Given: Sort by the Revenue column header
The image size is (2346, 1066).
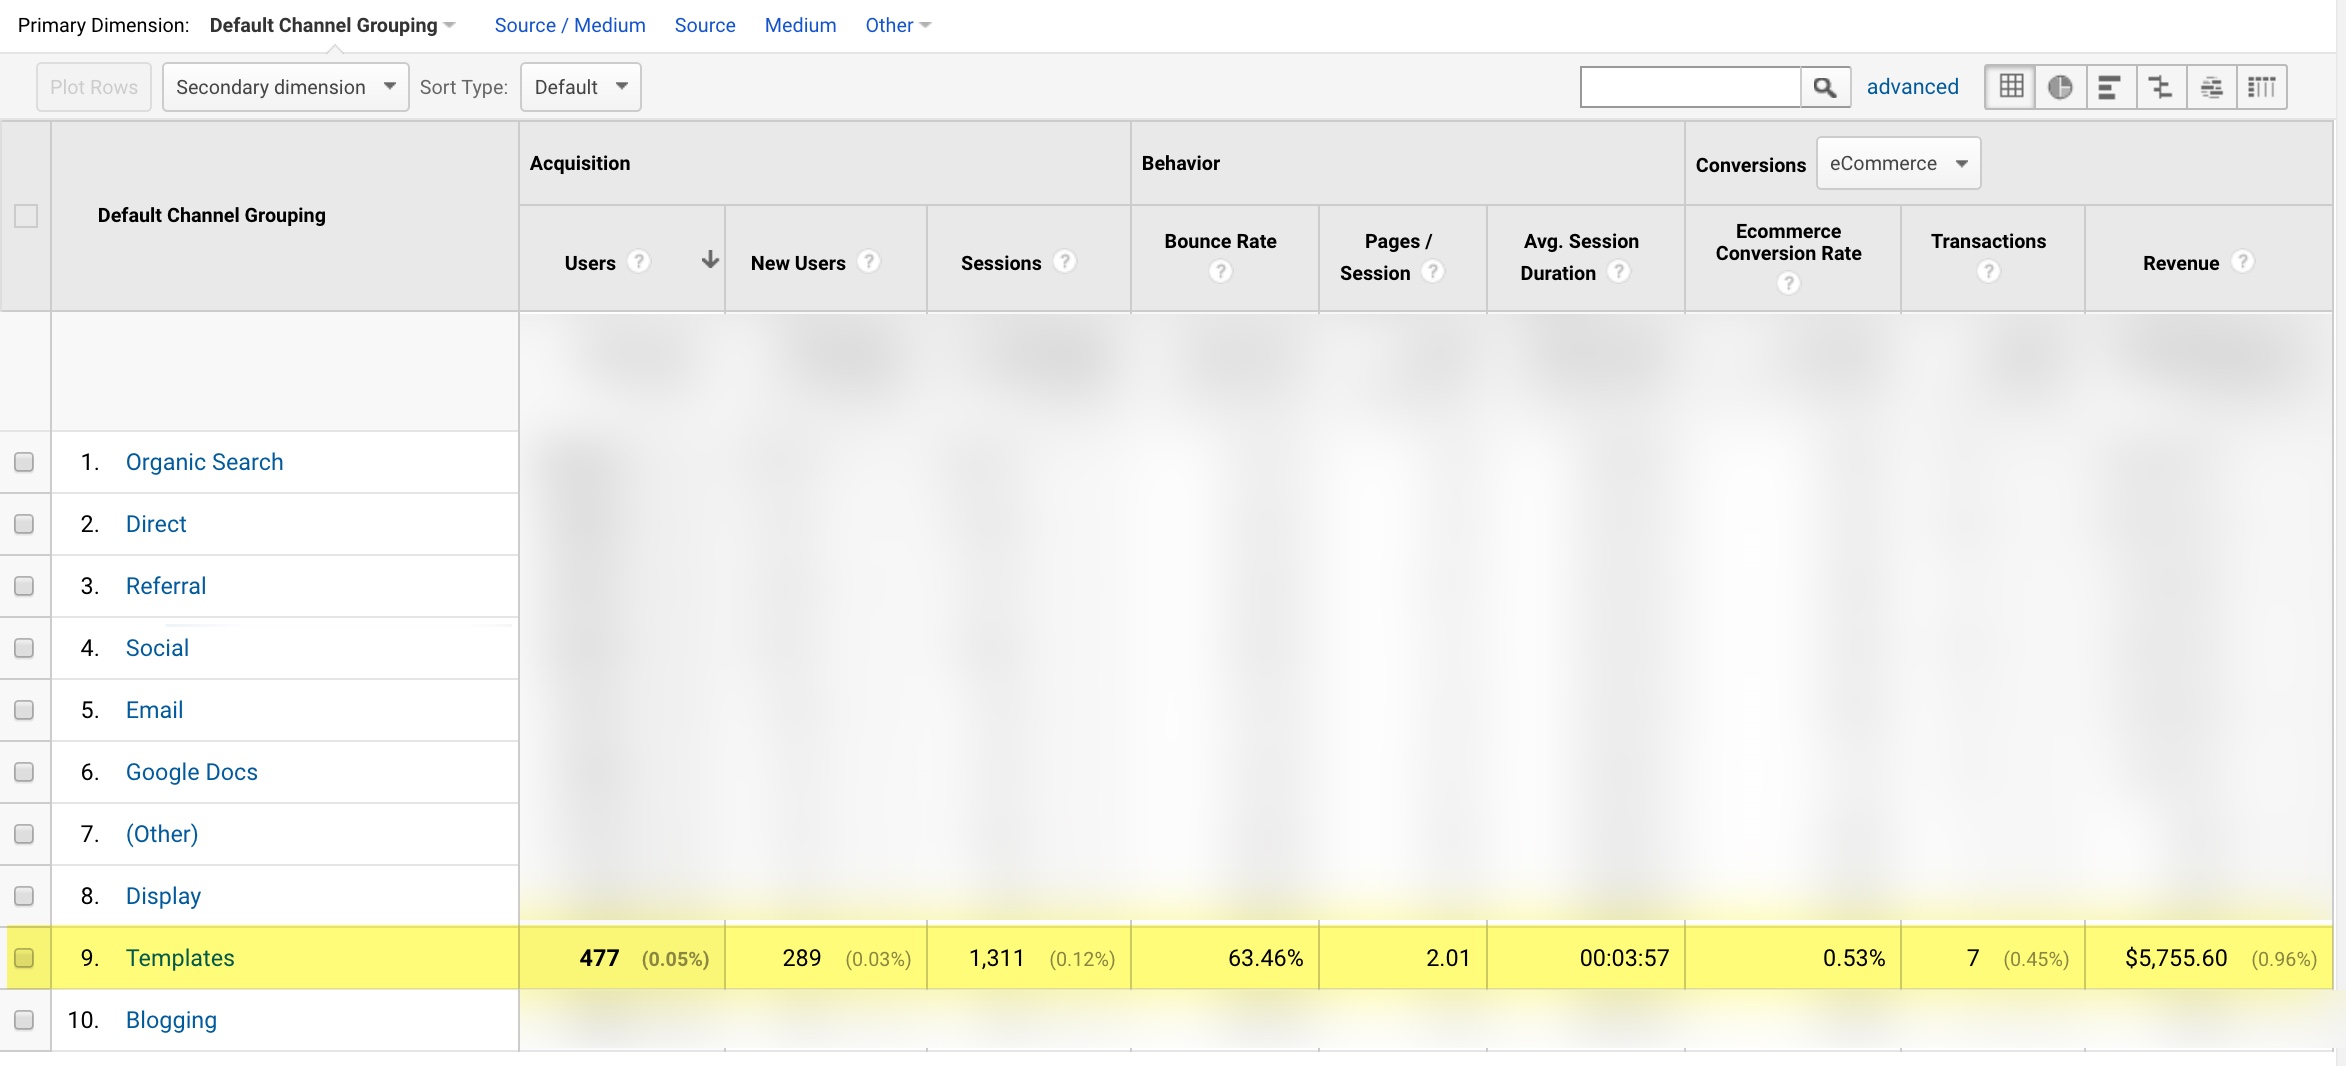Looking at the screenshot, I should click(2180, 263).
